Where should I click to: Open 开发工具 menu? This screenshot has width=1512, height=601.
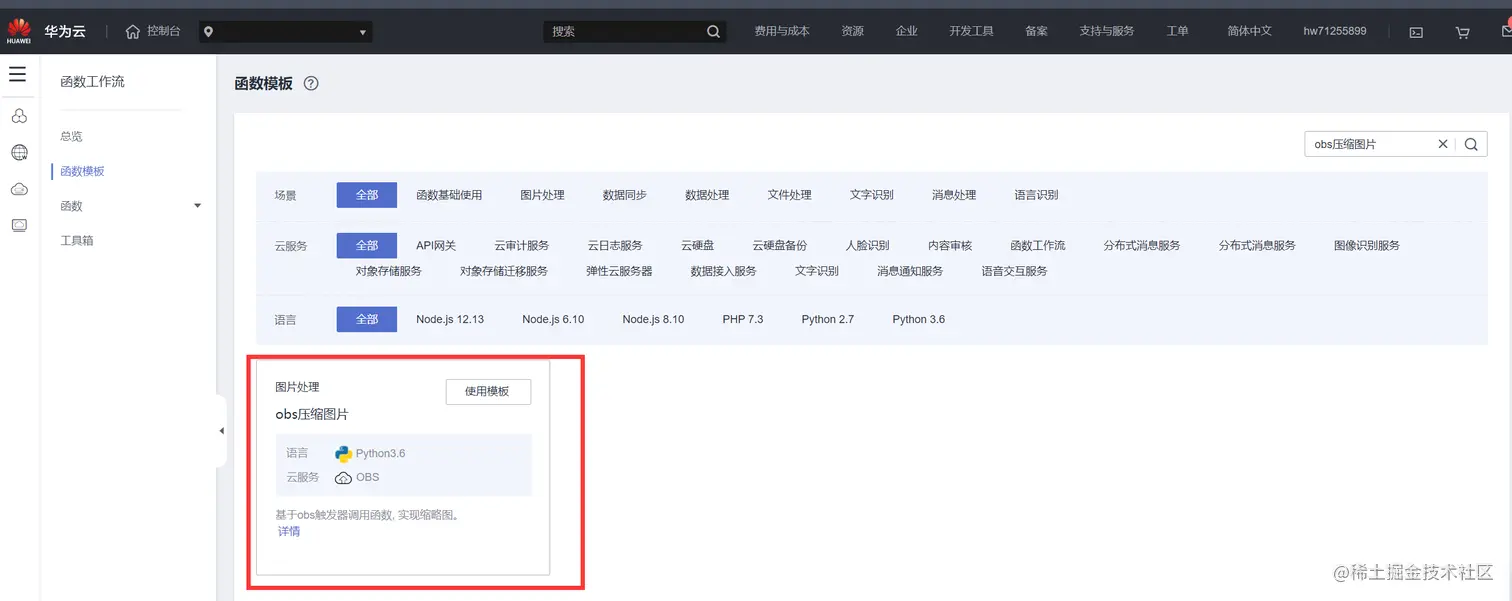click(971, 31)
